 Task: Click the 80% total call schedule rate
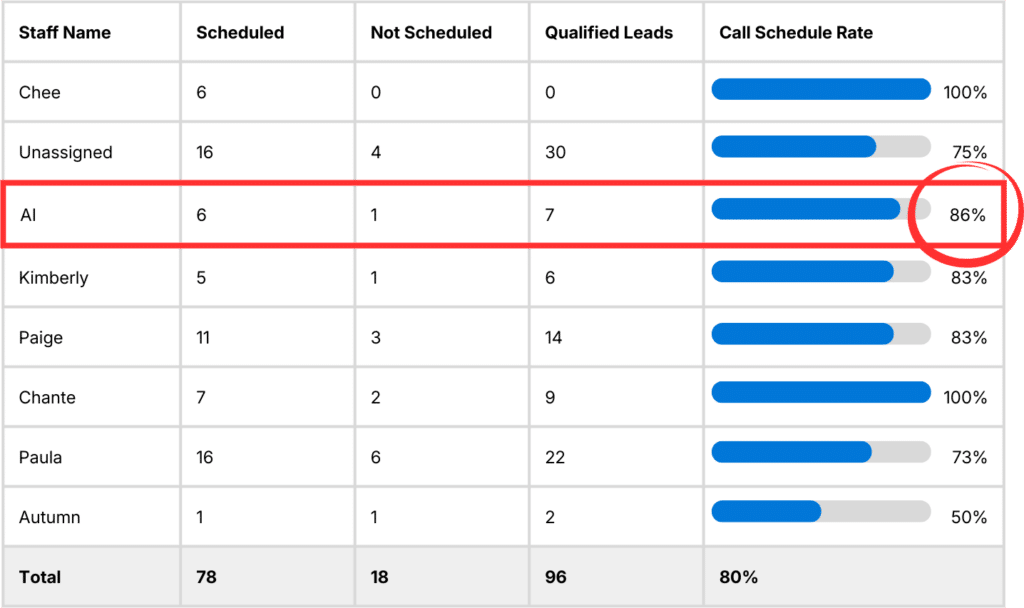click(738, 577)
